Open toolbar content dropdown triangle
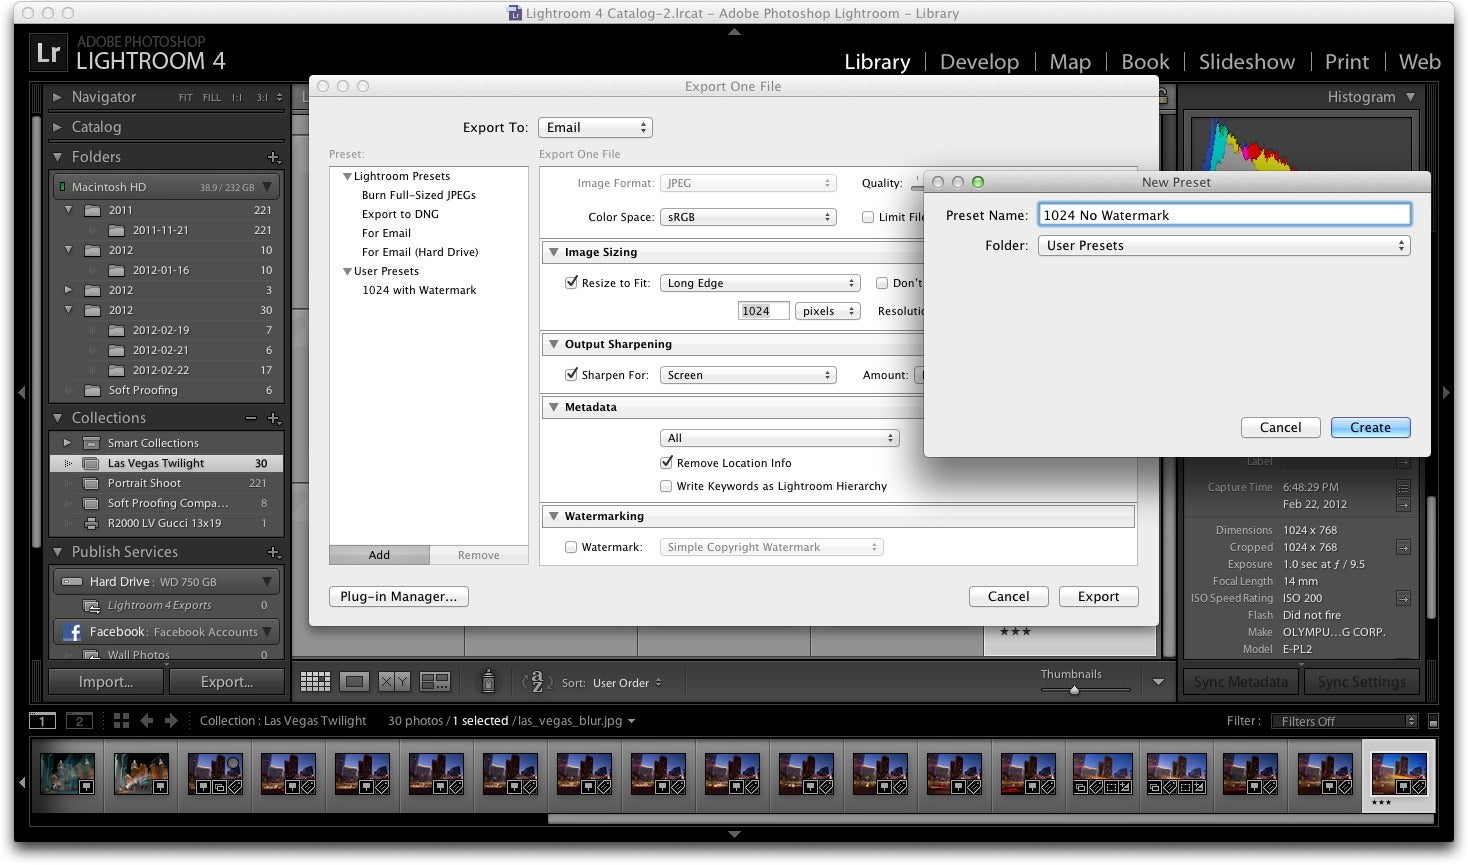 click(x=1158, y=682)
